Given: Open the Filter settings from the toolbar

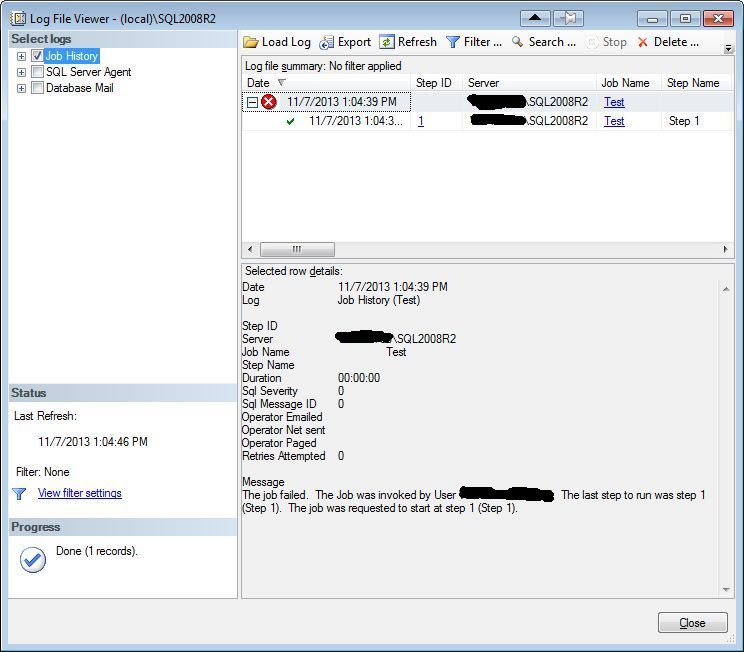Looking at the screenshot, I should 474,42.
